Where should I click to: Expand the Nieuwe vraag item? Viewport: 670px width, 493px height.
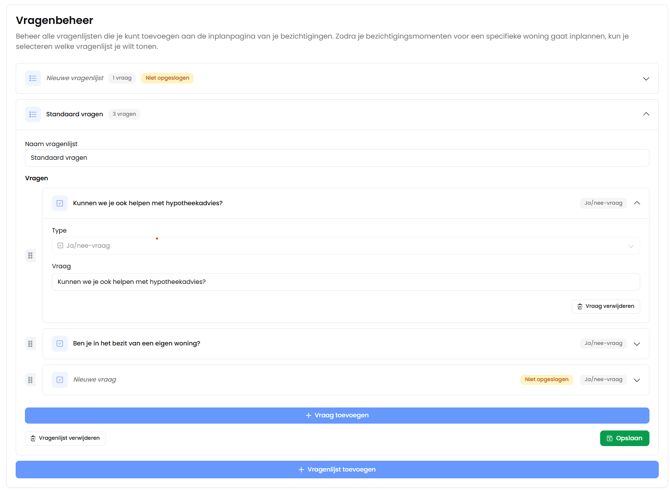[637, 380]
